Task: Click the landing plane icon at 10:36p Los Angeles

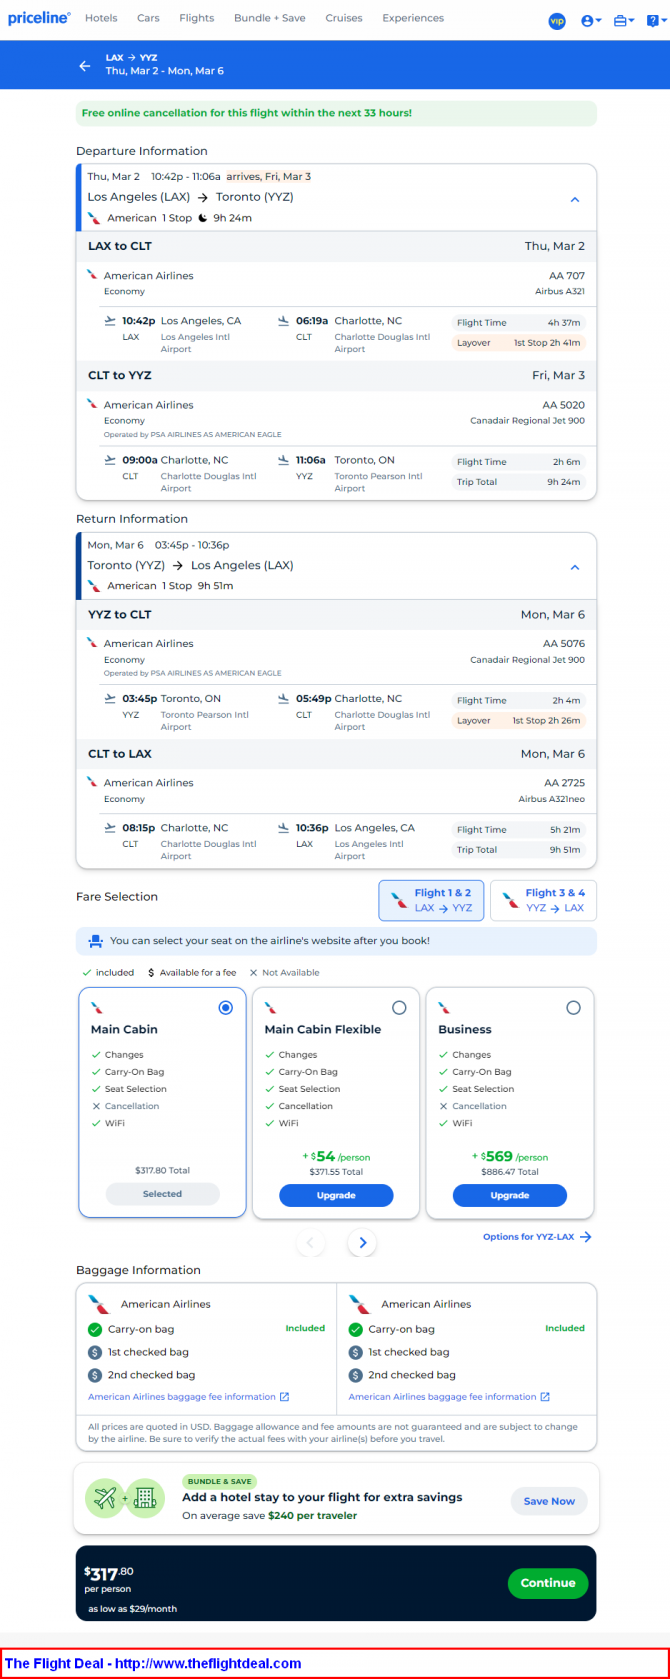Action: point(284,828)
